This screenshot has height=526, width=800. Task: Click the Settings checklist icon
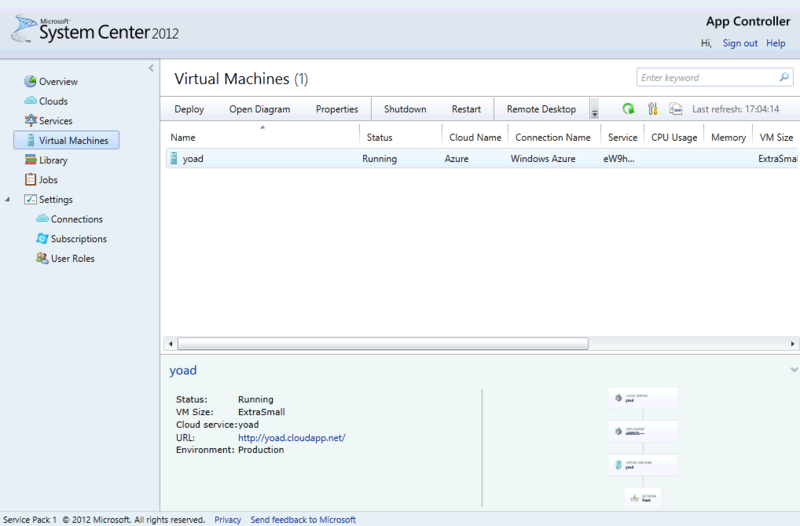click(x=31, y=199)
